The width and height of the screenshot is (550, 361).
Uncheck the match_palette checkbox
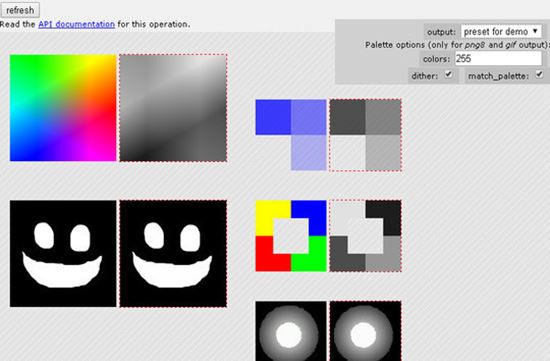539,74
